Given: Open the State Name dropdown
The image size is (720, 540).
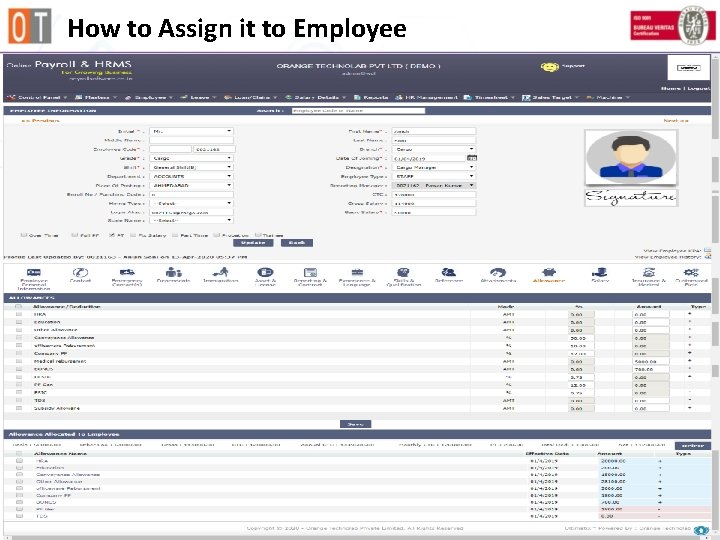Looking at the screenshot, I should coord(191,221).
